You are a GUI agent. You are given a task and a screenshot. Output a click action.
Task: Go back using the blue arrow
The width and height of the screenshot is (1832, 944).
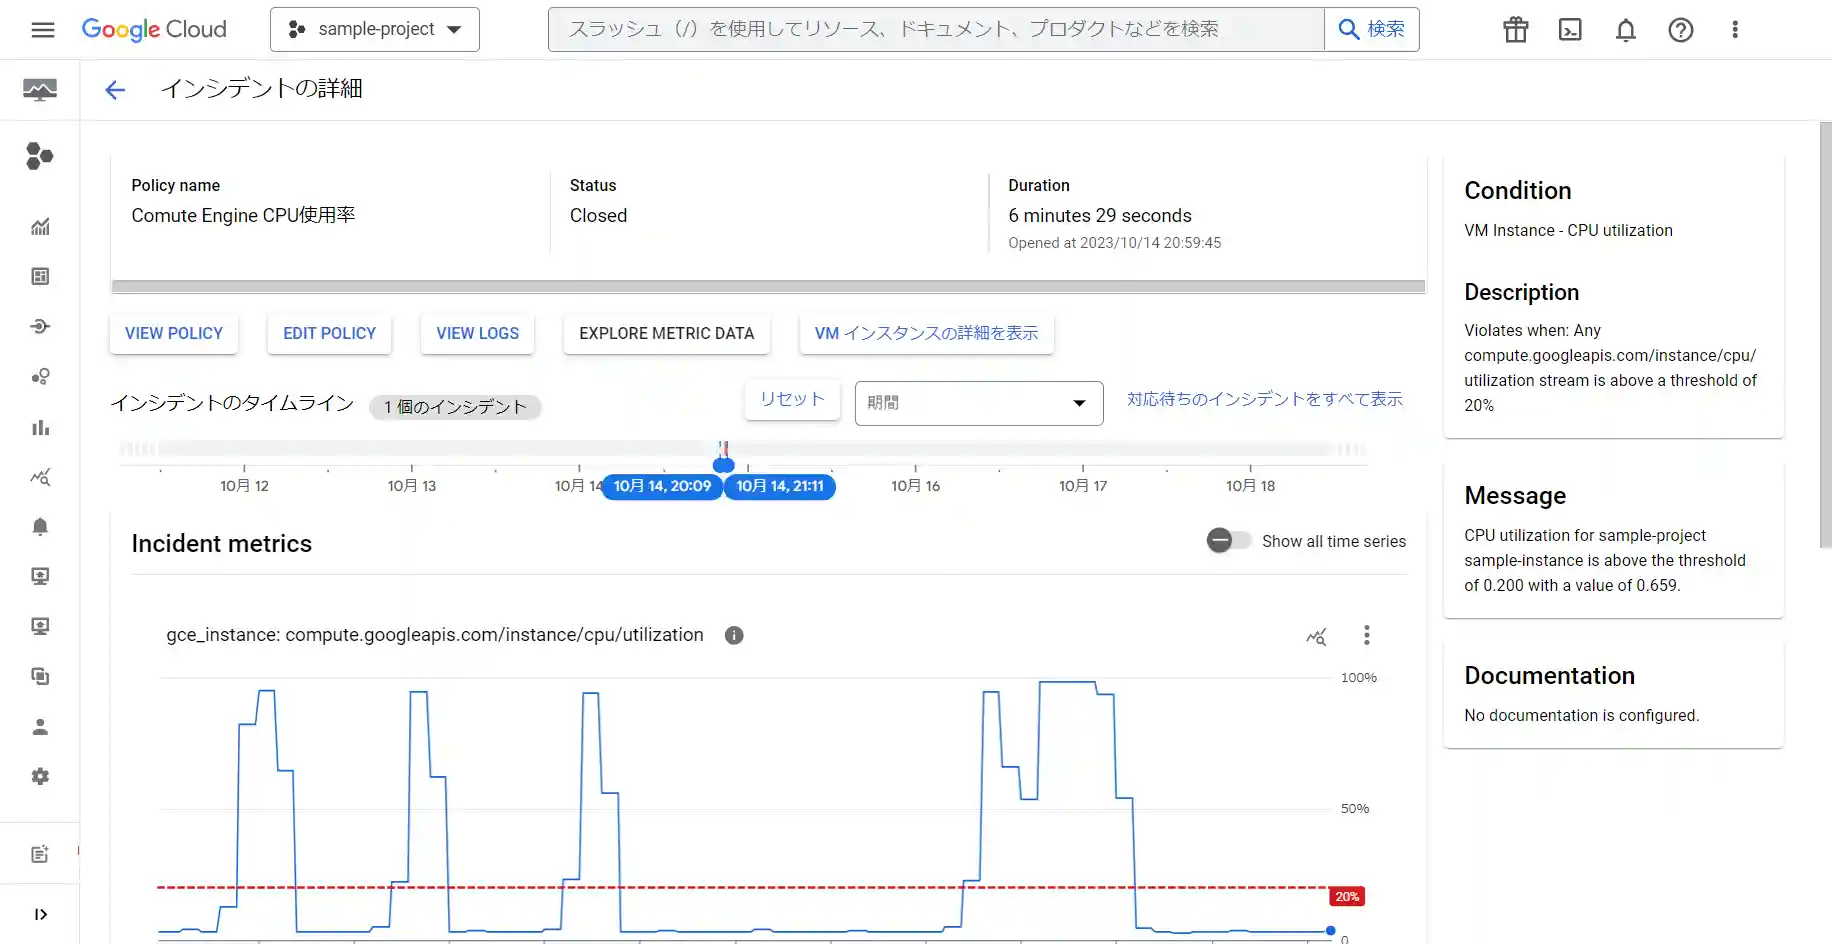tap(115, 90)
